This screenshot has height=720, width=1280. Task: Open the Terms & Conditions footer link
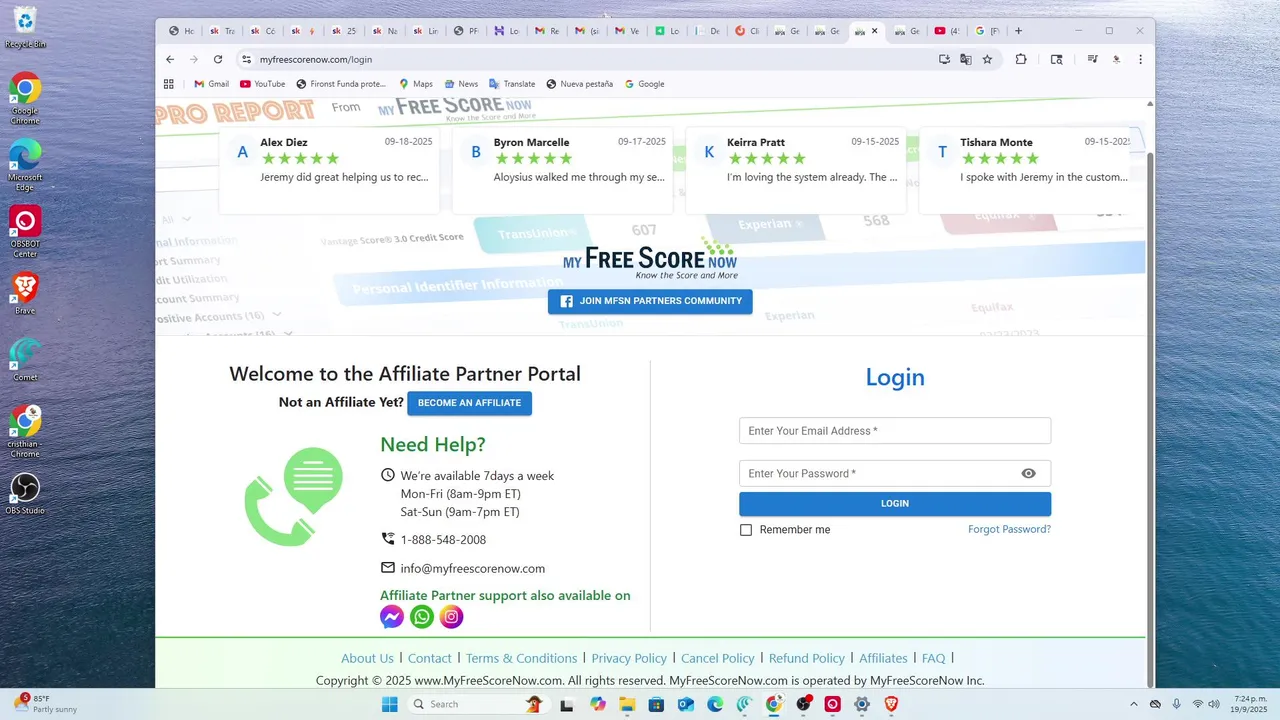pyautogui.click(x=521, y=658)
